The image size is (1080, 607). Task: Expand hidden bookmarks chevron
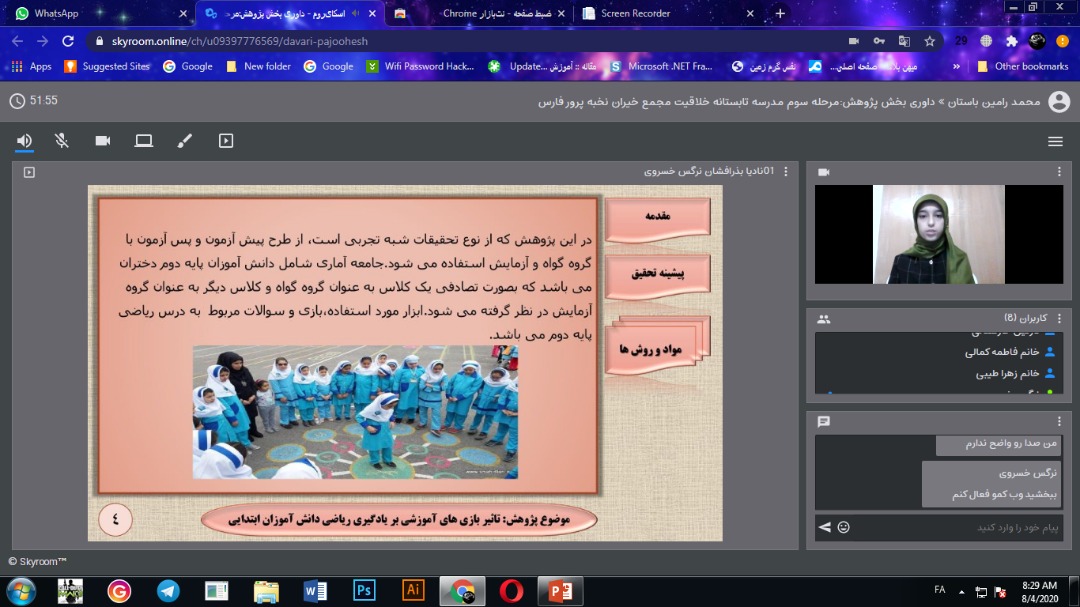956,66
